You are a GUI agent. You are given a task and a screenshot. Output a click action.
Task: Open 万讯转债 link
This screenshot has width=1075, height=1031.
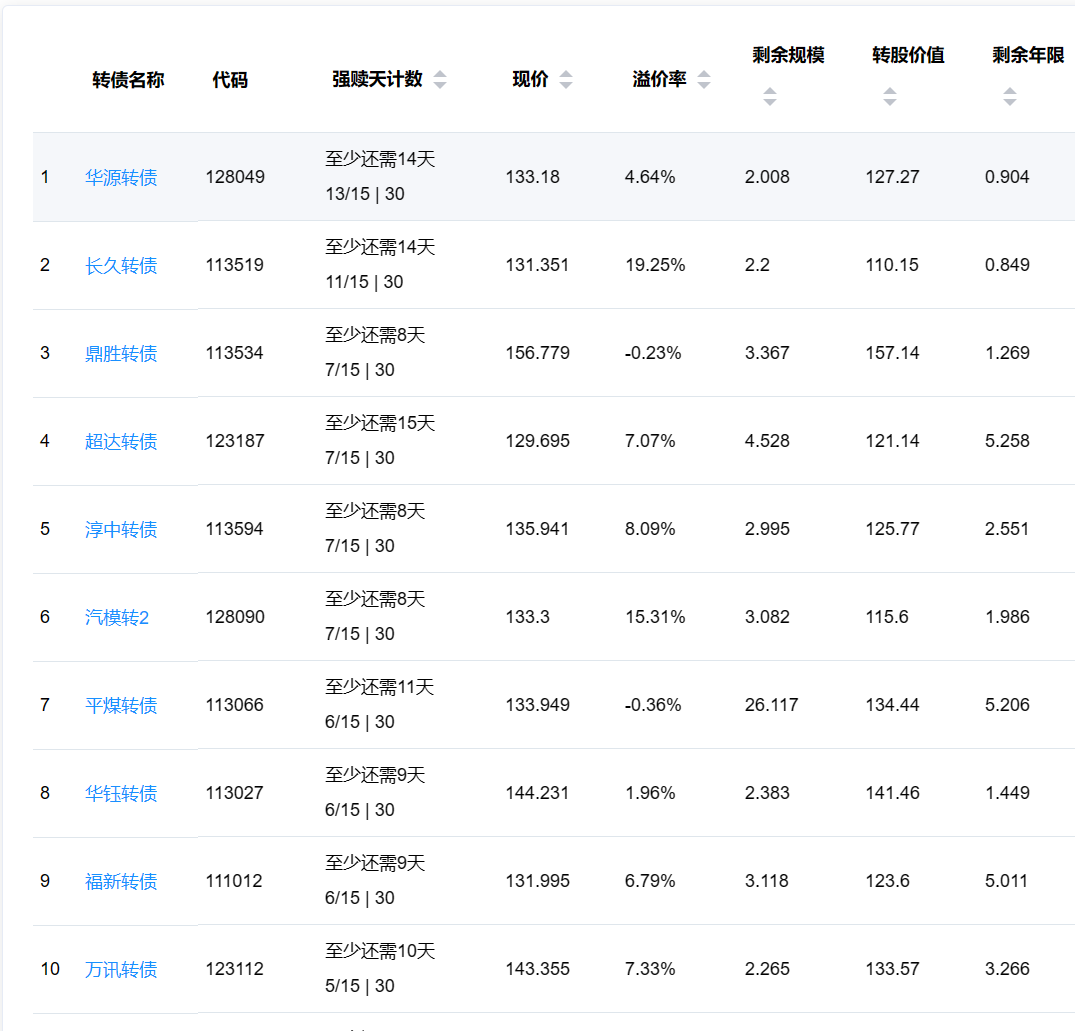click(x=121, y=970)
